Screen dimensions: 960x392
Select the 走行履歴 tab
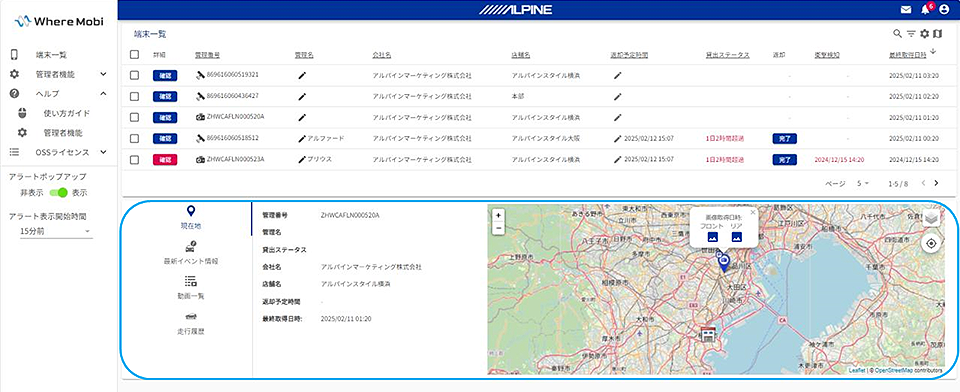click(190, 323)
